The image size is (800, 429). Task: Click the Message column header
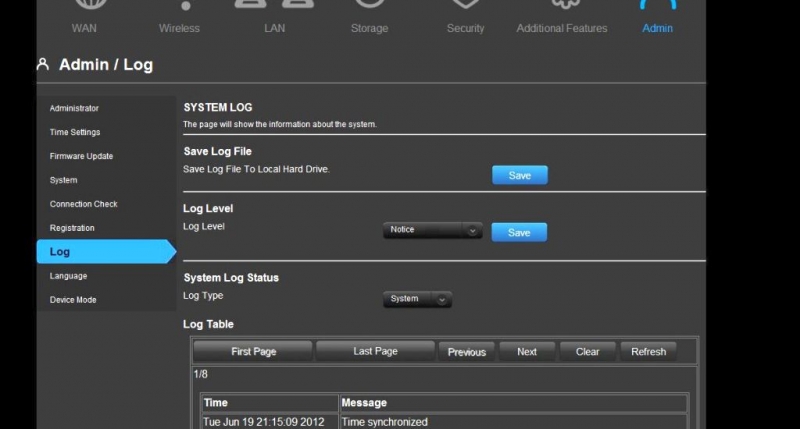pyautogui.click(x=513, y=402)
